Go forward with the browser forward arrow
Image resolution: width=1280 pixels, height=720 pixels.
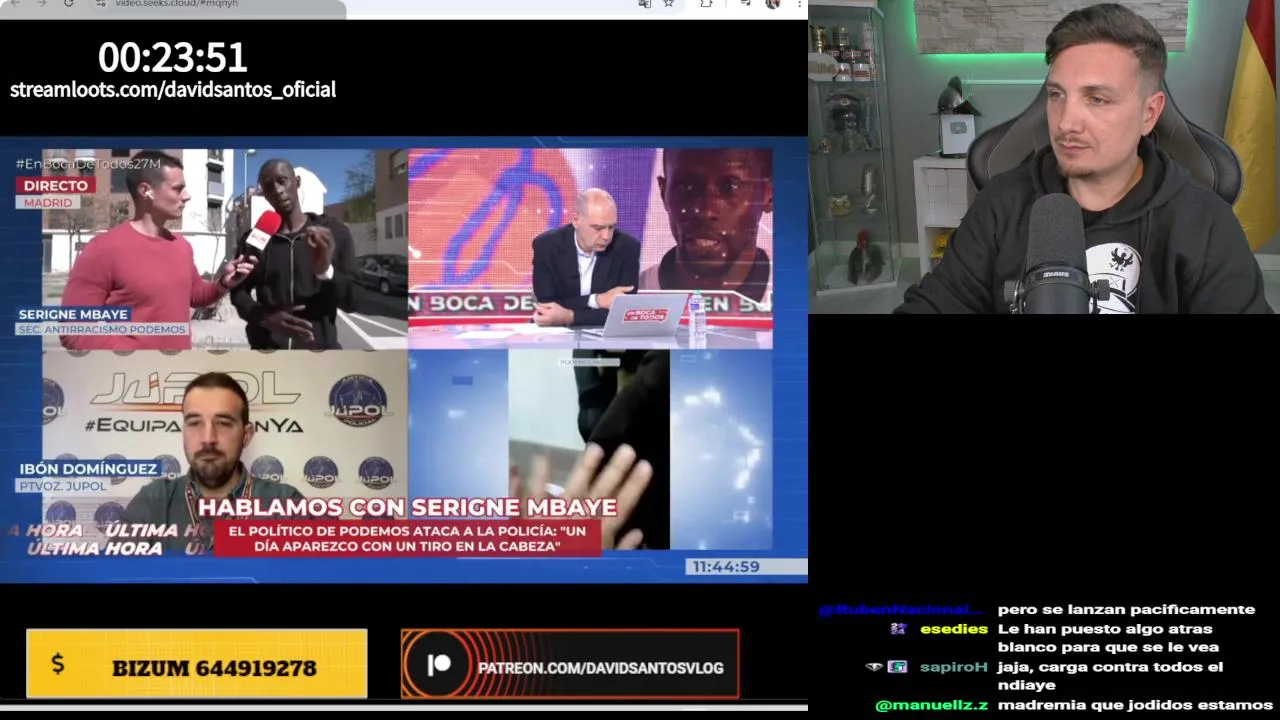42,3
